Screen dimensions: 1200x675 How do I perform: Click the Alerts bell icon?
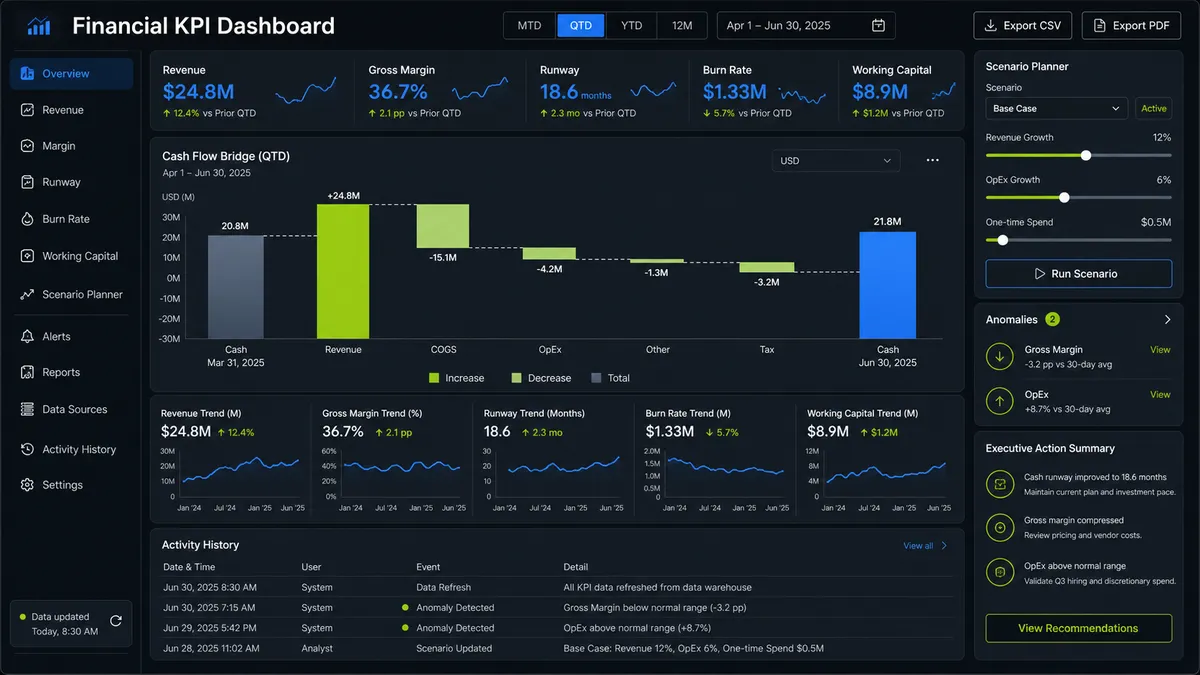coord(27,337)
